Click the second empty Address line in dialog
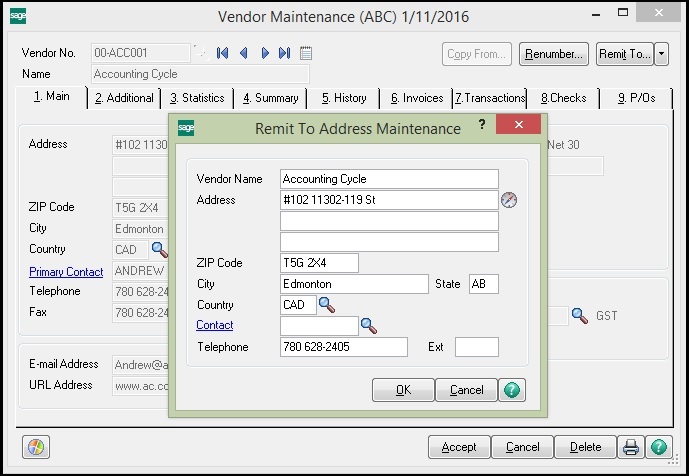The height and width of the screenshot is (476, 689). tap(389, 221)
